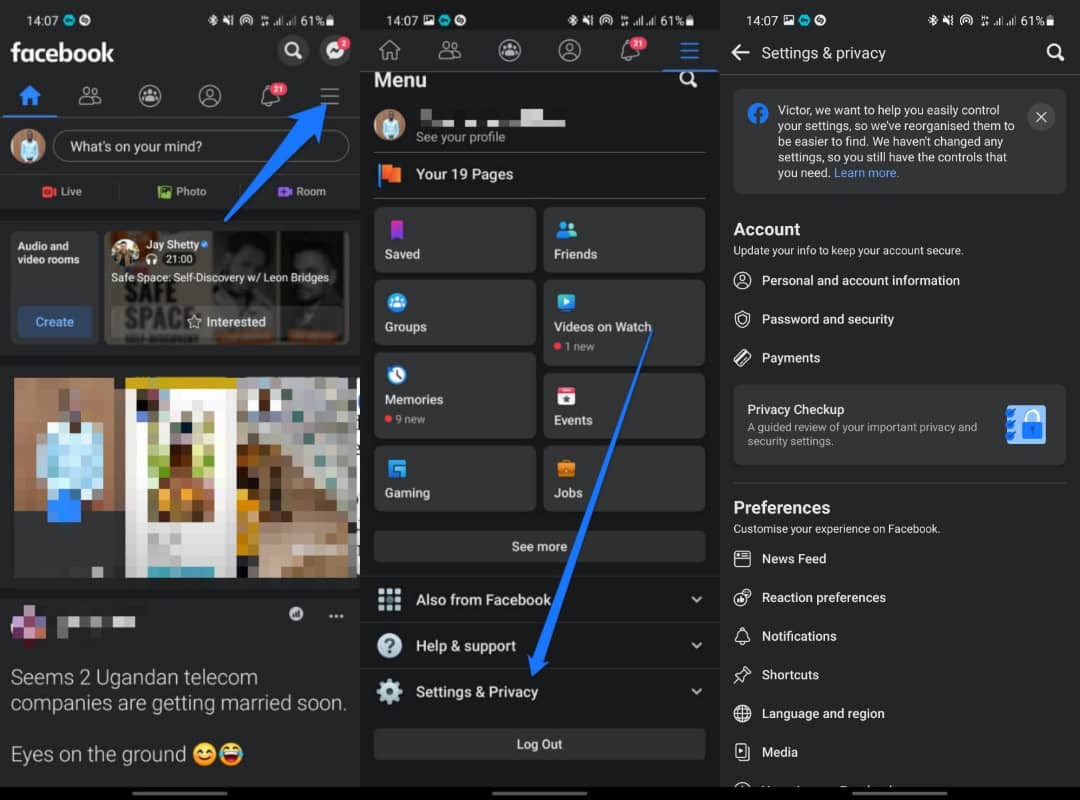Tap the facebook logo in the feed header
The height and width of the screenshot is (800, 1080).
[62, 52]
